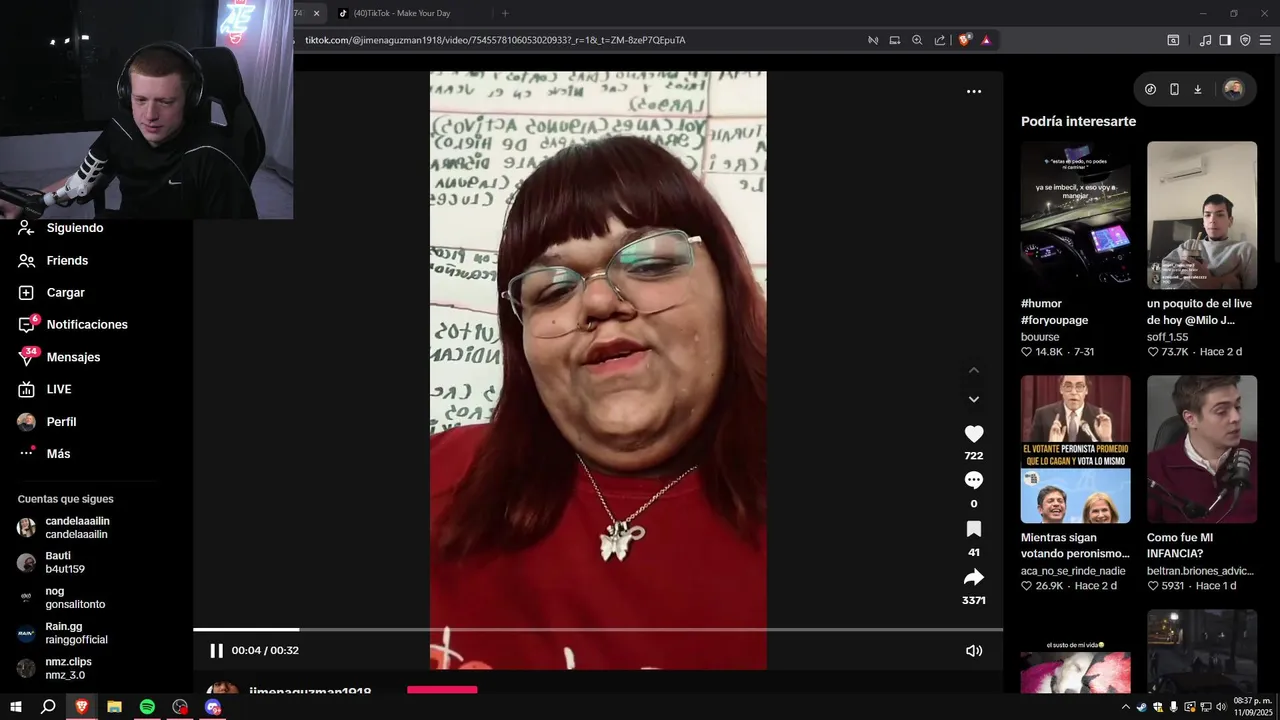Open followed account Rain.gg
This screenshot has height=720, width=1280.
pos(75,633)
